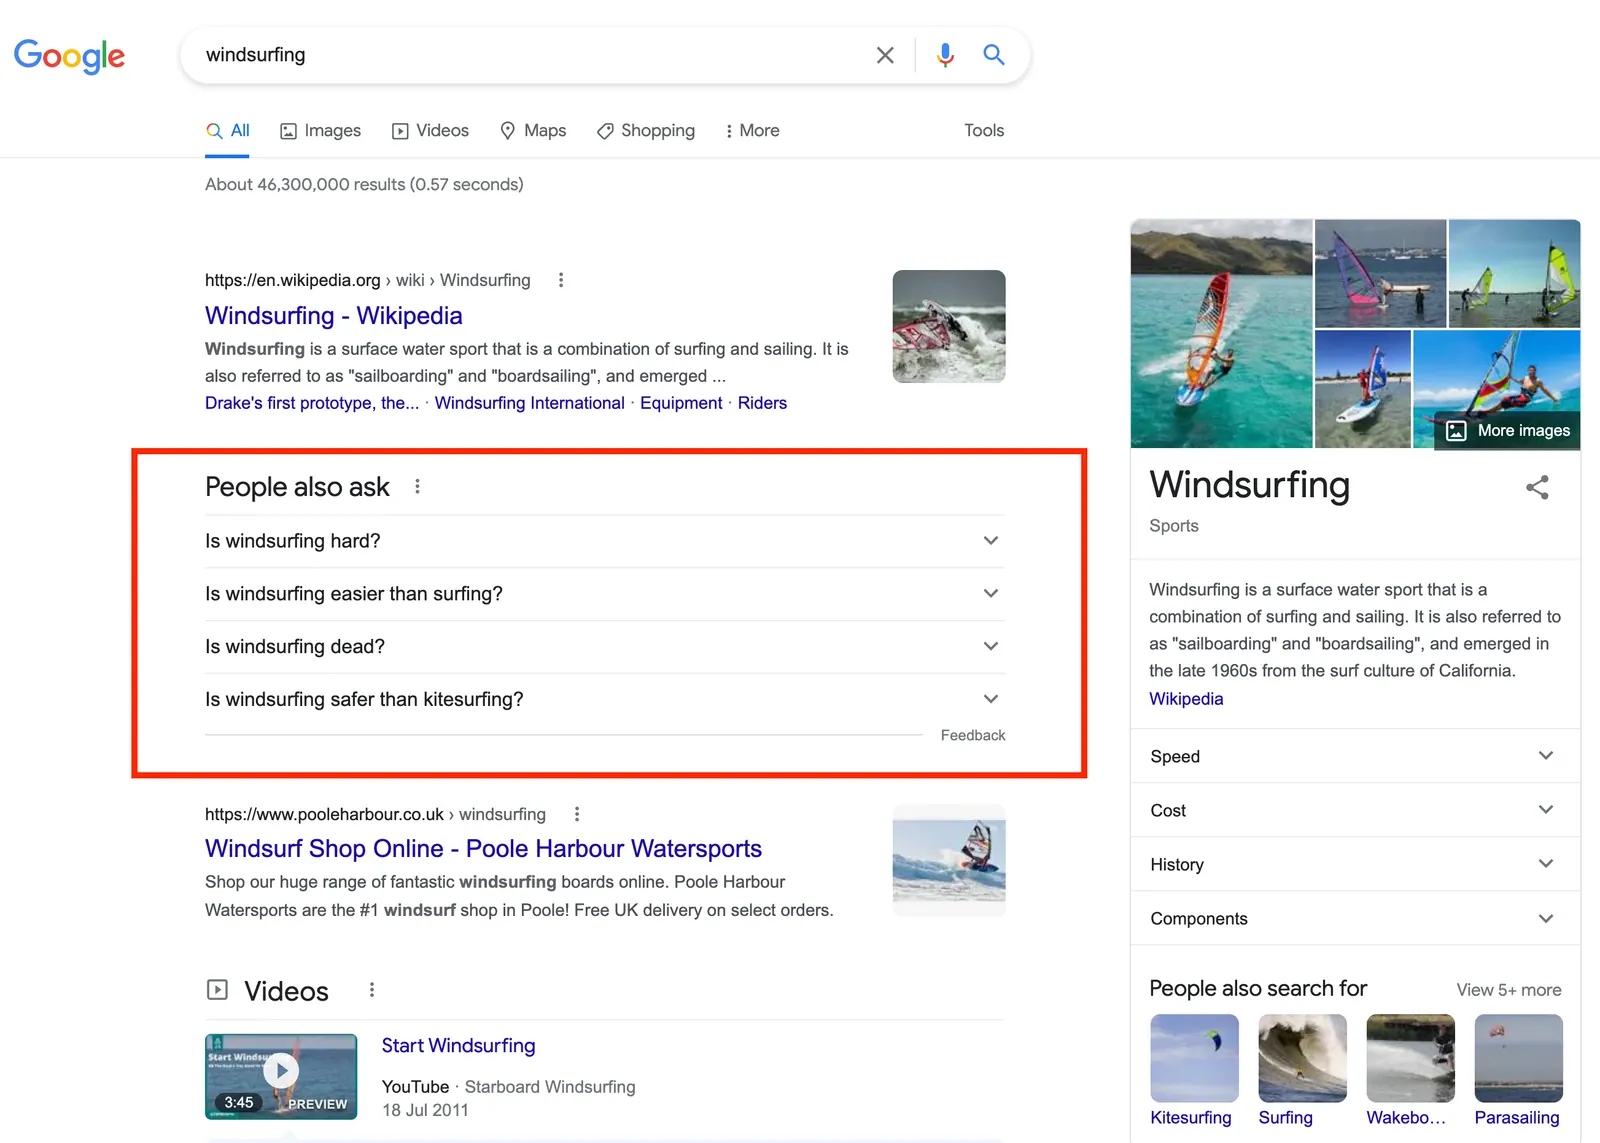This screenshot has width=1600, height=1143.
Task: Click the Google logo
Action: pyautogui.click(x=69, y=56)
